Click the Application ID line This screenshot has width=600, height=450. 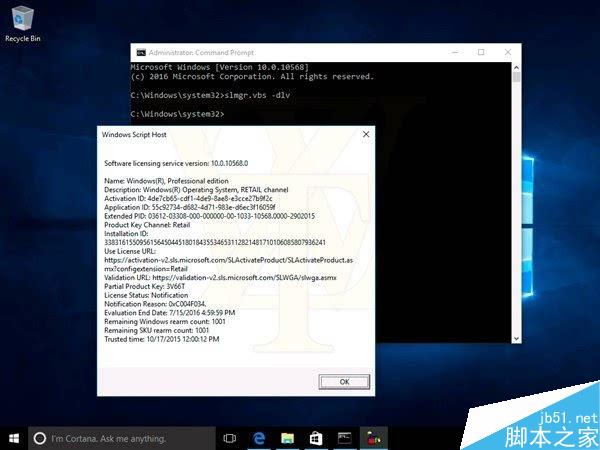[190, 207]
